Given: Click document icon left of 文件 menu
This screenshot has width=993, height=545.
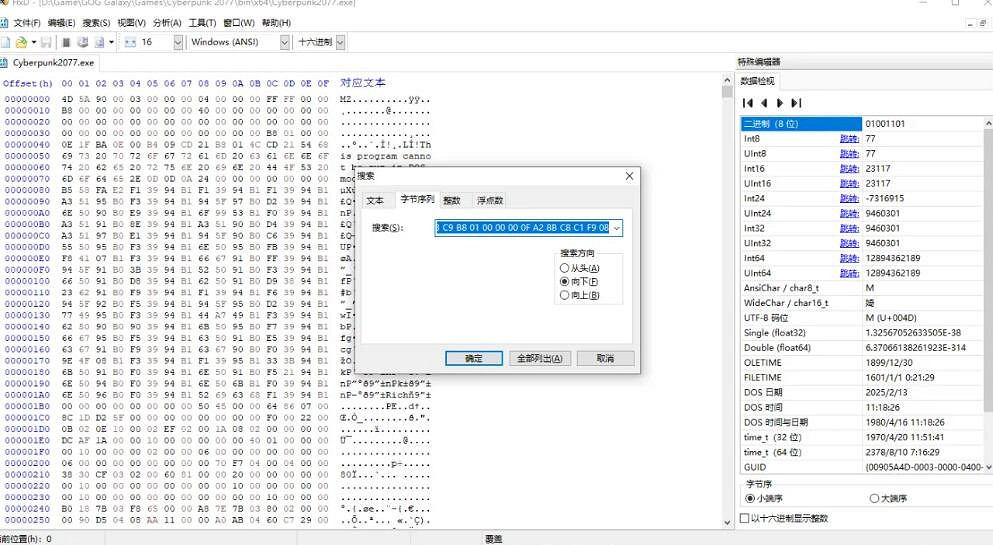Looking at the screenshot, I should pyautogui.click(x=4, y=23).
